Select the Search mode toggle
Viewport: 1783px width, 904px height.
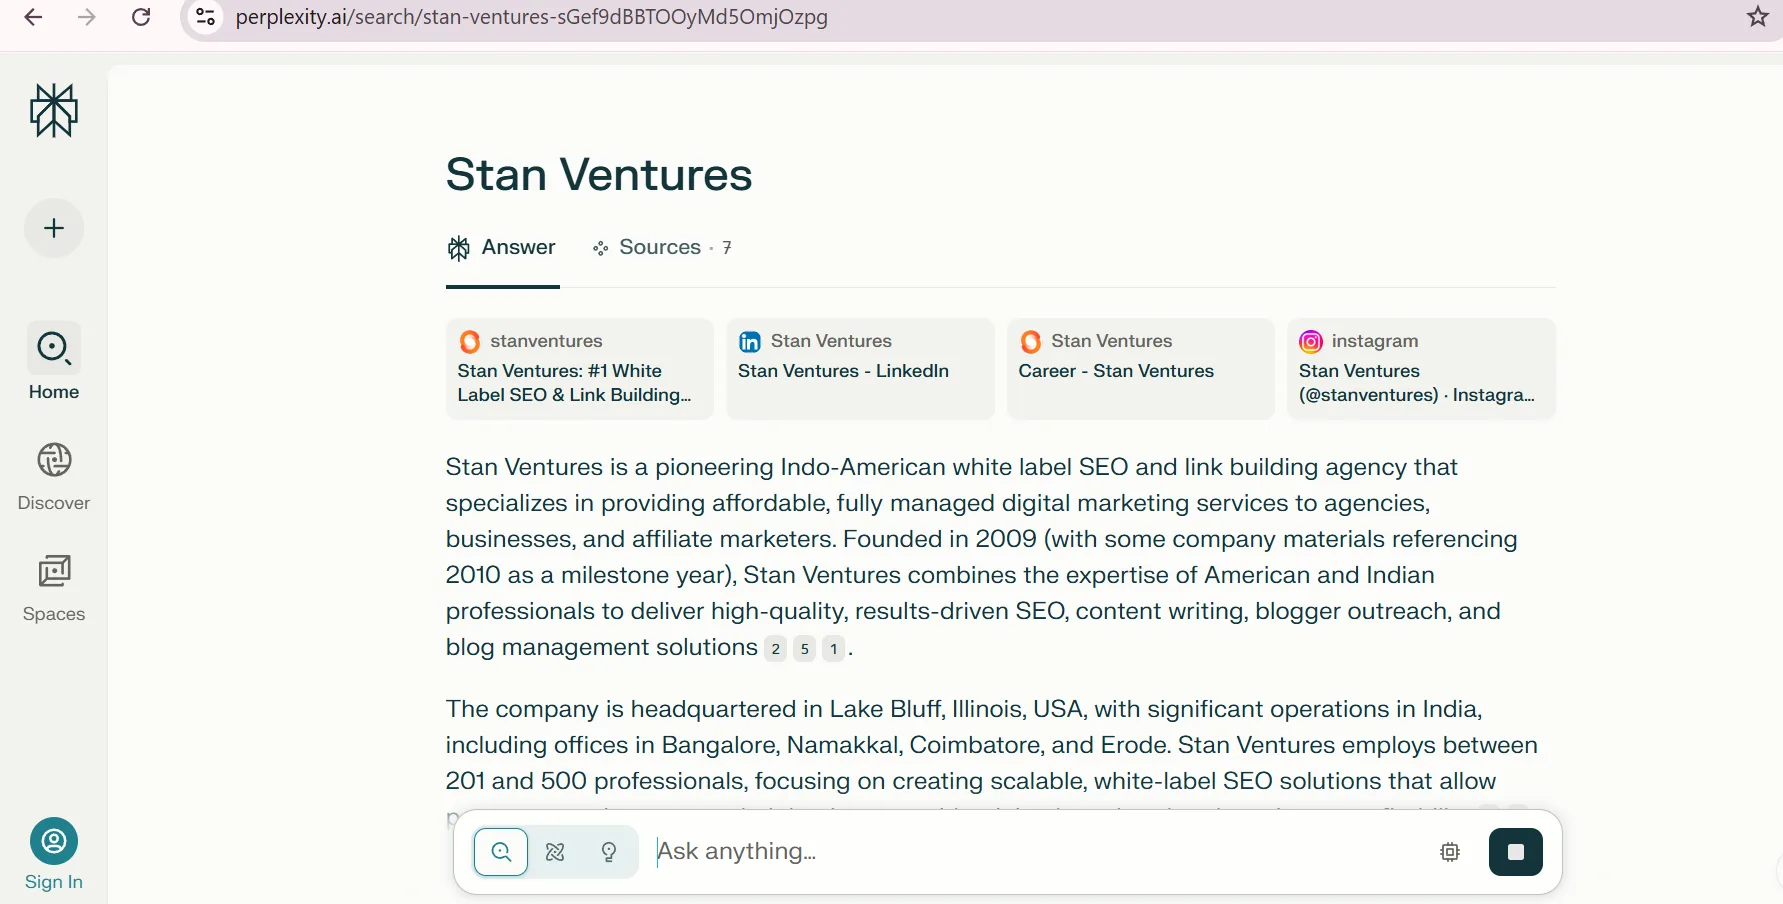[x=501, y=852]
